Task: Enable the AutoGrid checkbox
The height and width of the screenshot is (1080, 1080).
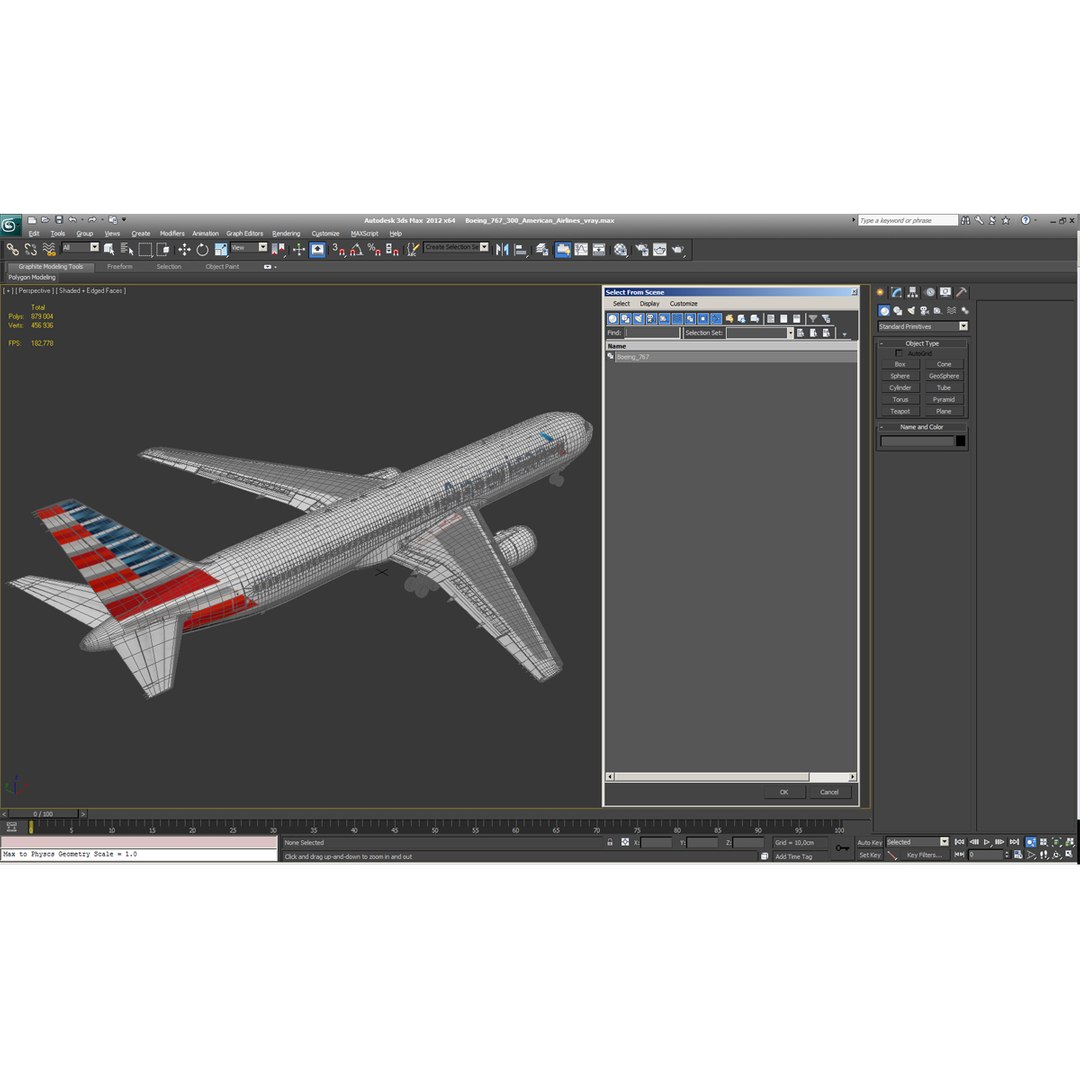Action: click(899, 353)
